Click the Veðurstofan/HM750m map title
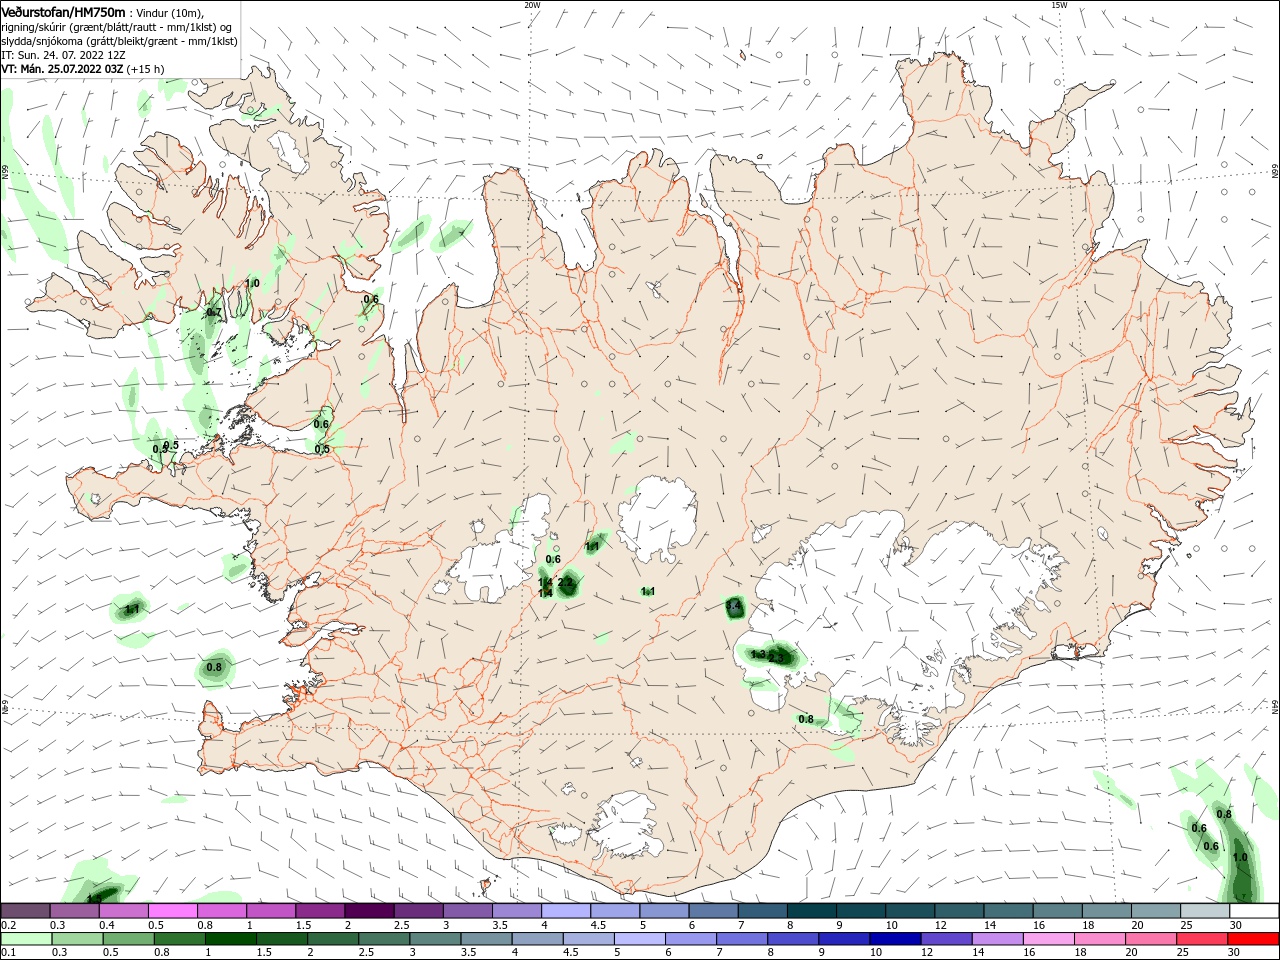Image resolution: width=1280 pixels, height=960 pixels. pos(64,12)
